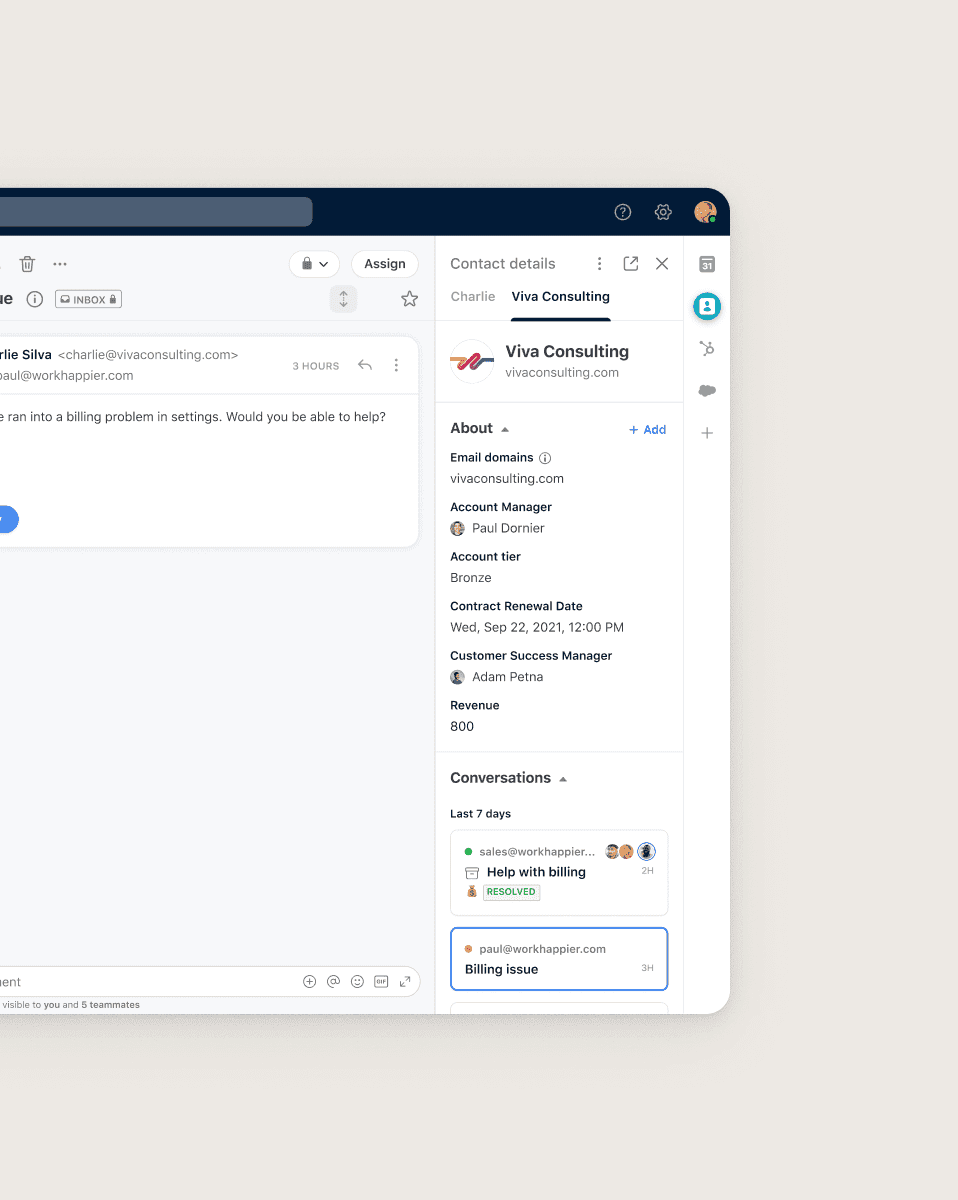The width and height of the screenshot is (958, 1200).
Task: Select the Viva Consulting tab
Action: click(561, 297)
